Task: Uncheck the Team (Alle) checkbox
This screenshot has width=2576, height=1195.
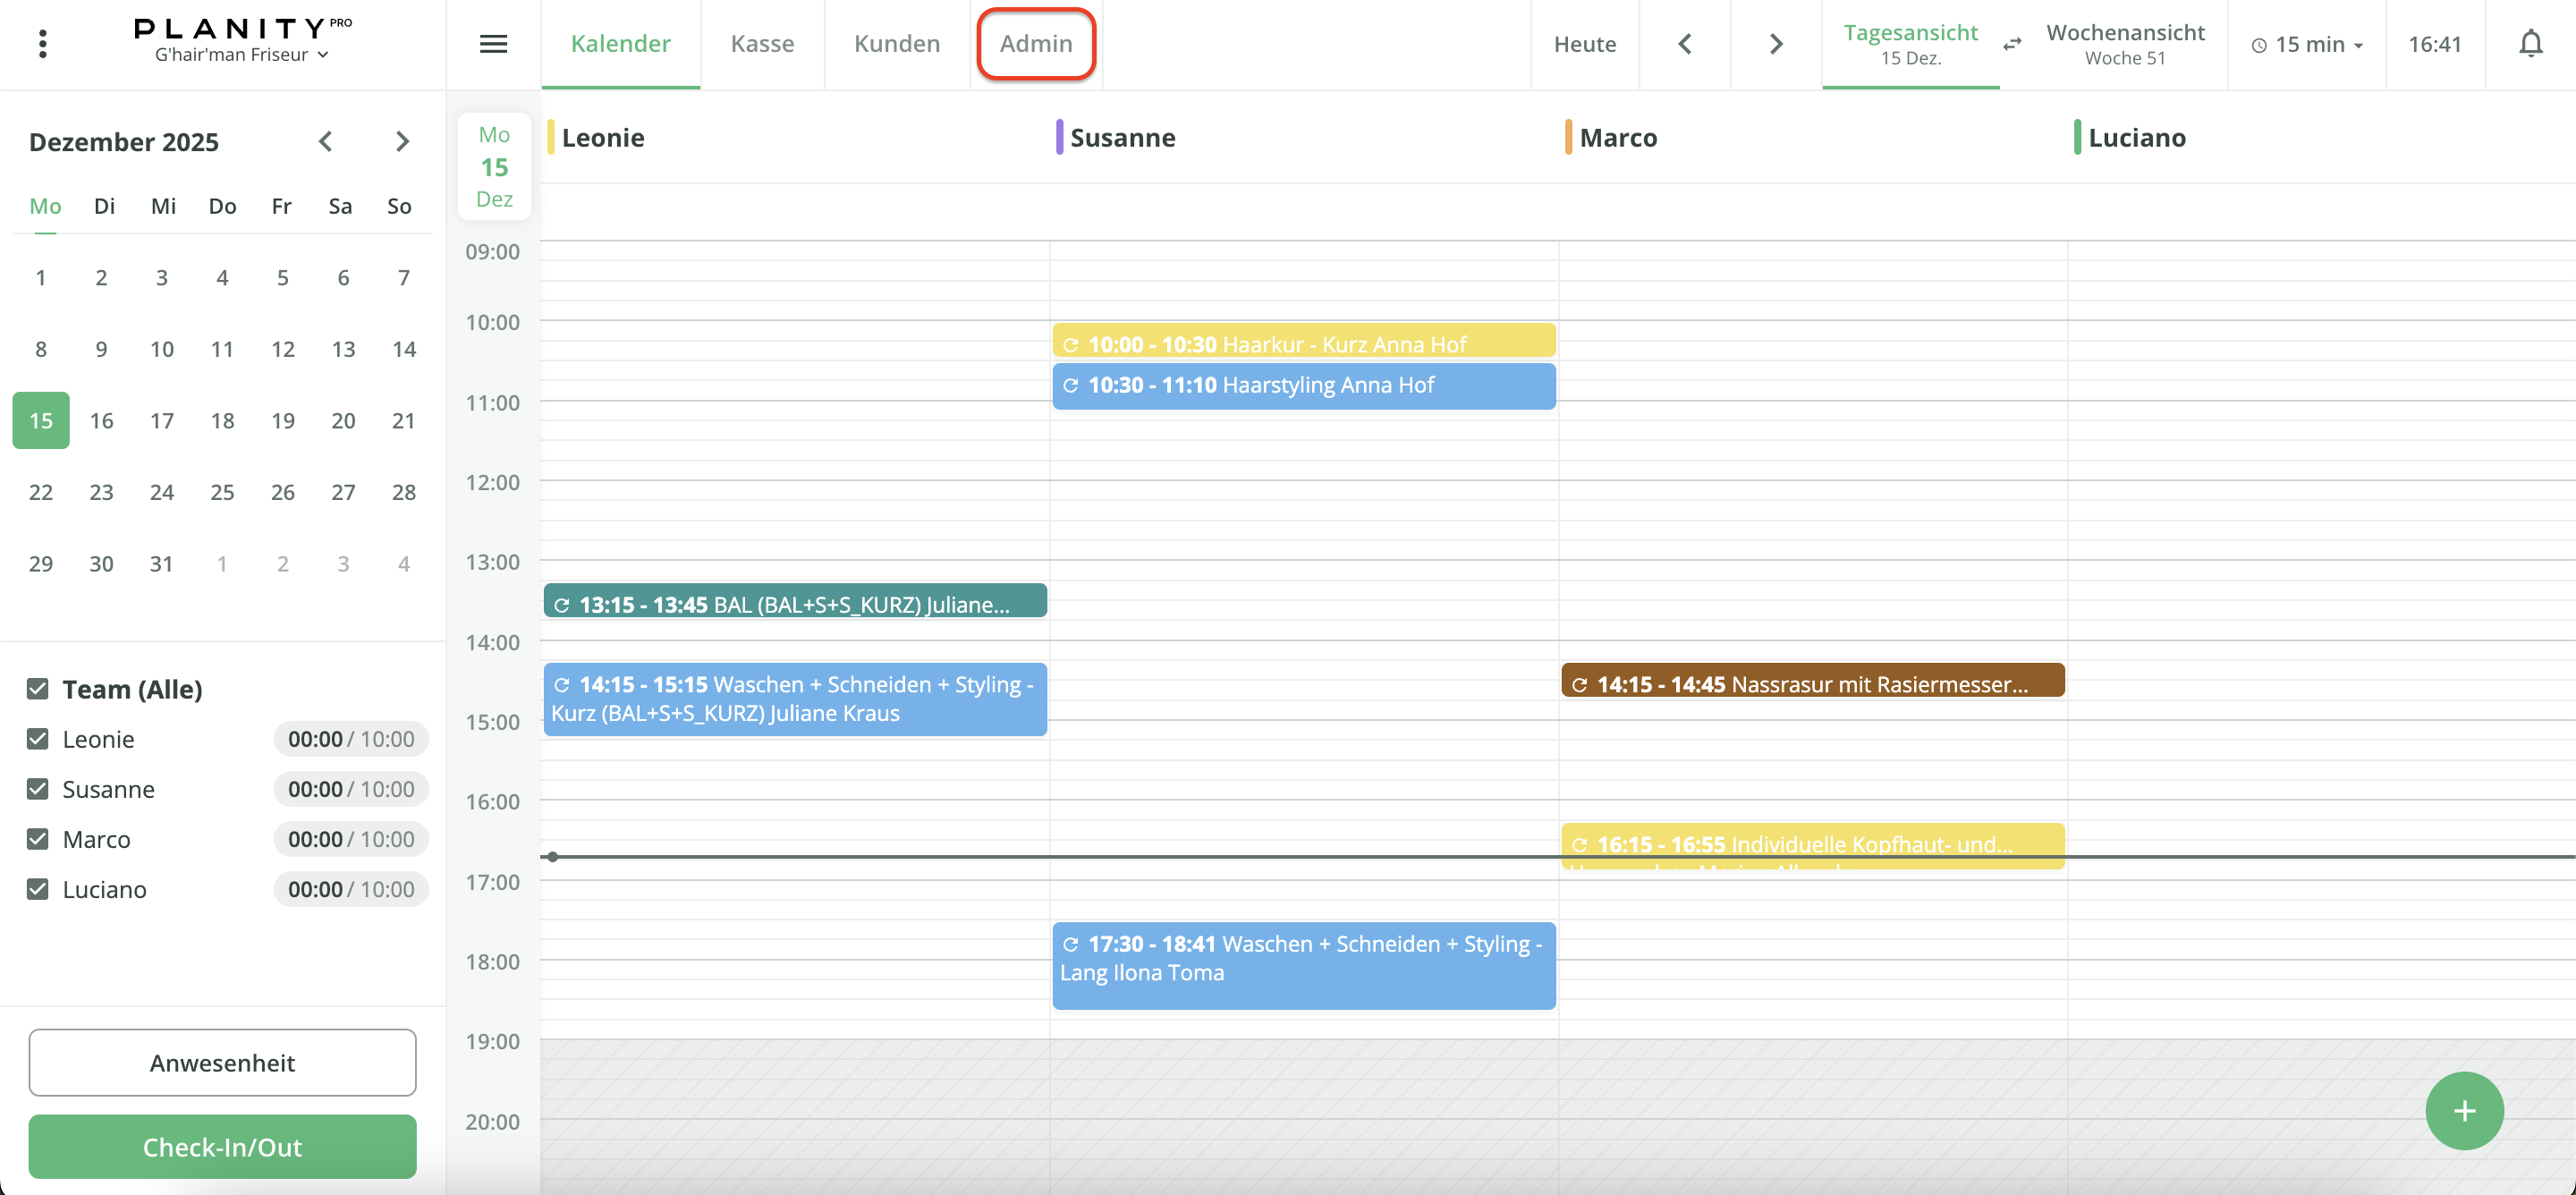Action: [x=38, y=689]
